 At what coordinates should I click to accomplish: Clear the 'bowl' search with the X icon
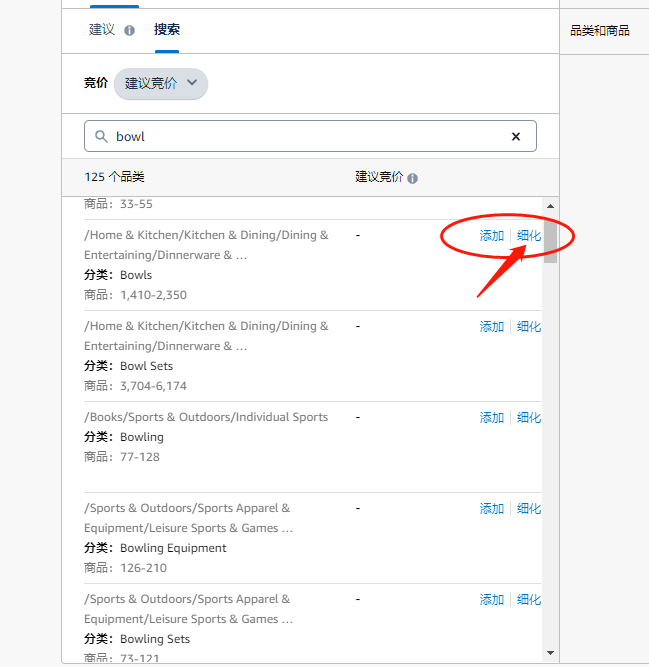pyautogui.click(x=516, y=136)
